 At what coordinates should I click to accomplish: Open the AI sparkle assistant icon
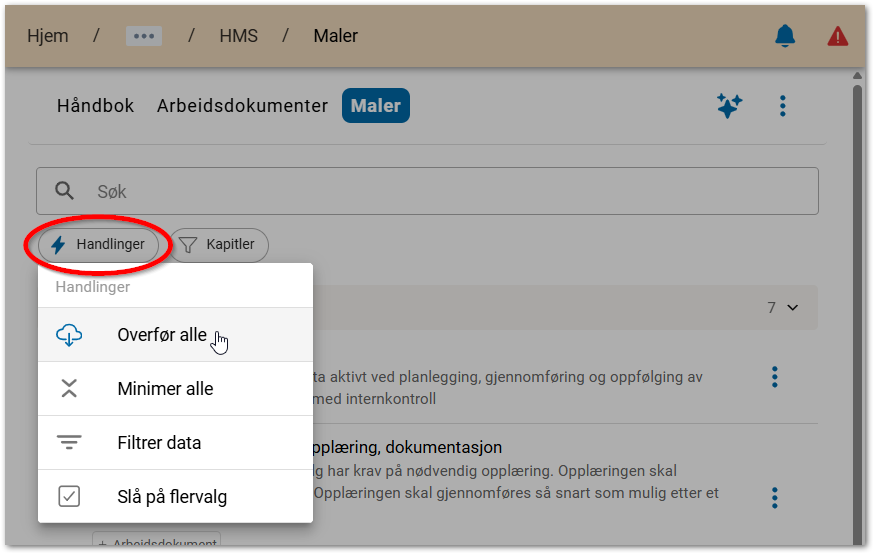pos(729,106)
